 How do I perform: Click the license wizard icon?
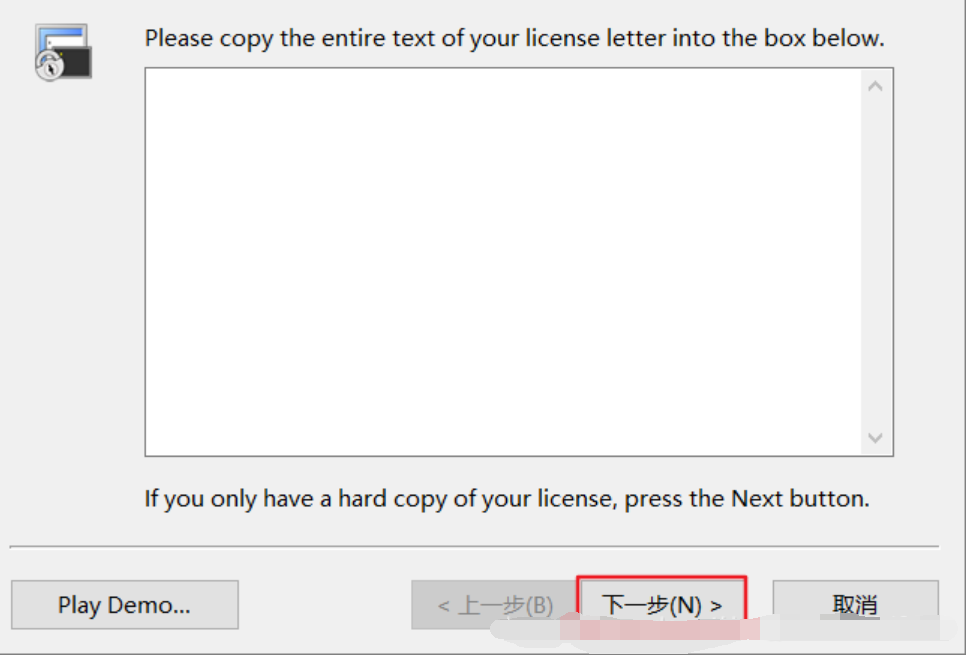point(64,54)
